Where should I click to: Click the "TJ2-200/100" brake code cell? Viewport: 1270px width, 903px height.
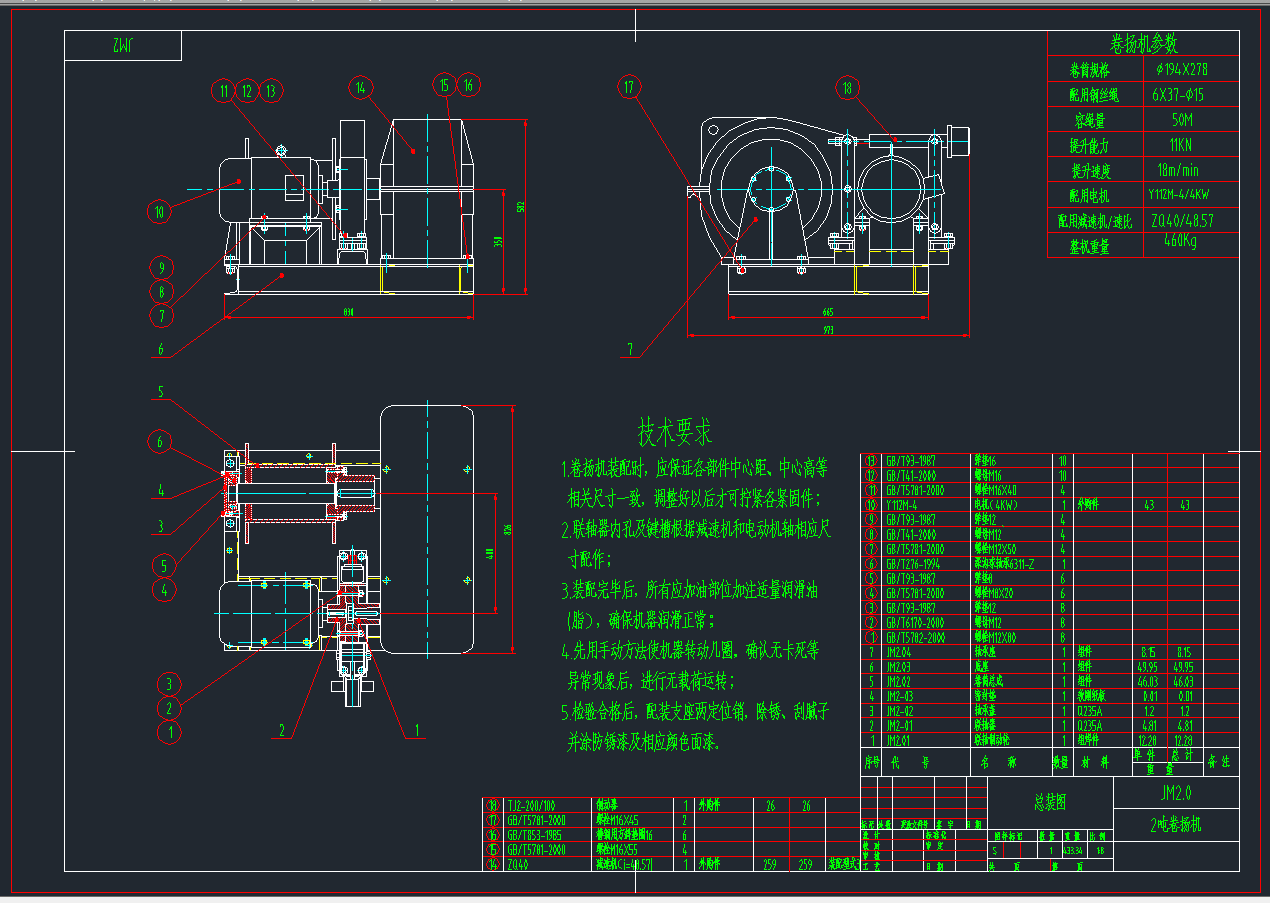pos(531,805)
